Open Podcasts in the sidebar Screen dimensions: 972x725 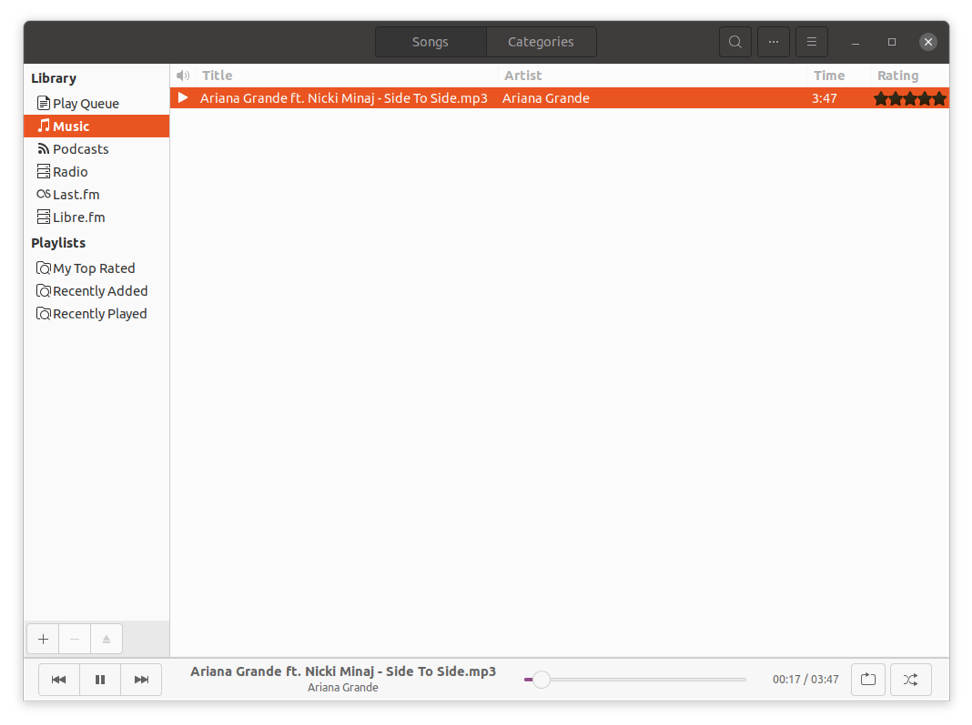coord(97,149)
